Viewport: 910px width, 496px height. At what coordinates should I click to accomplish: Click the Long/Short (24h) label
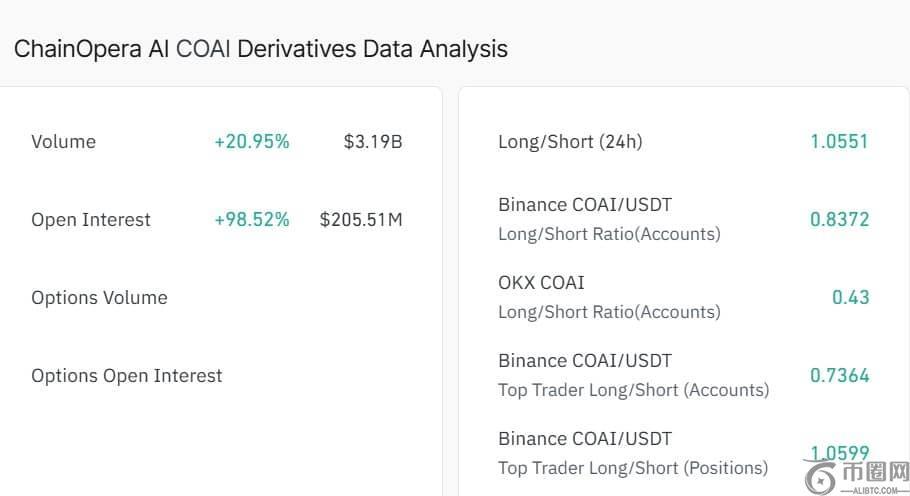point(570,142)
